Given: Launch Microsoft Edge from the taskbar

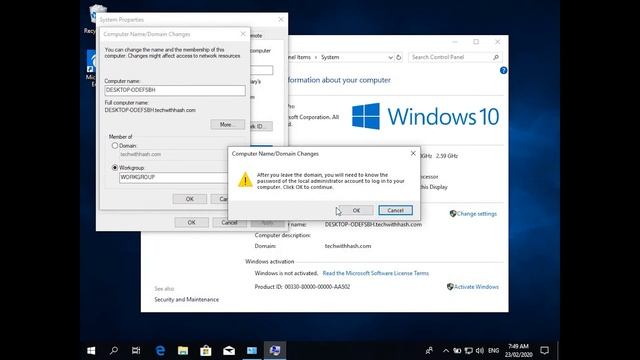Looking at the screenshot, I should (160, 350).
